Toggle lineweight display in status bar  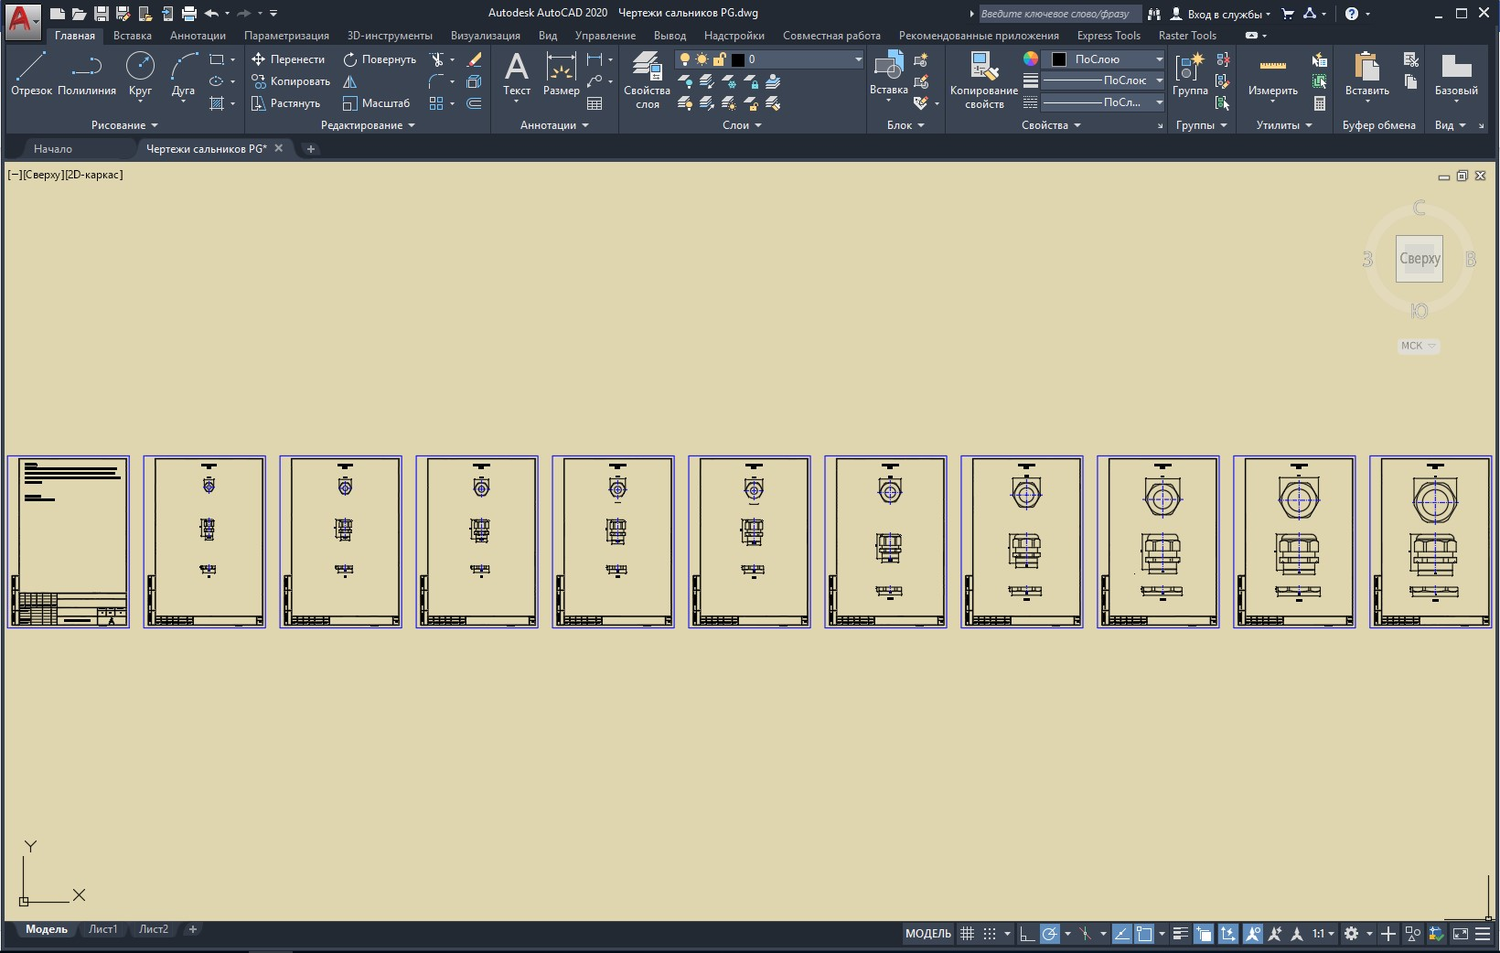(x=1180, y=934)
